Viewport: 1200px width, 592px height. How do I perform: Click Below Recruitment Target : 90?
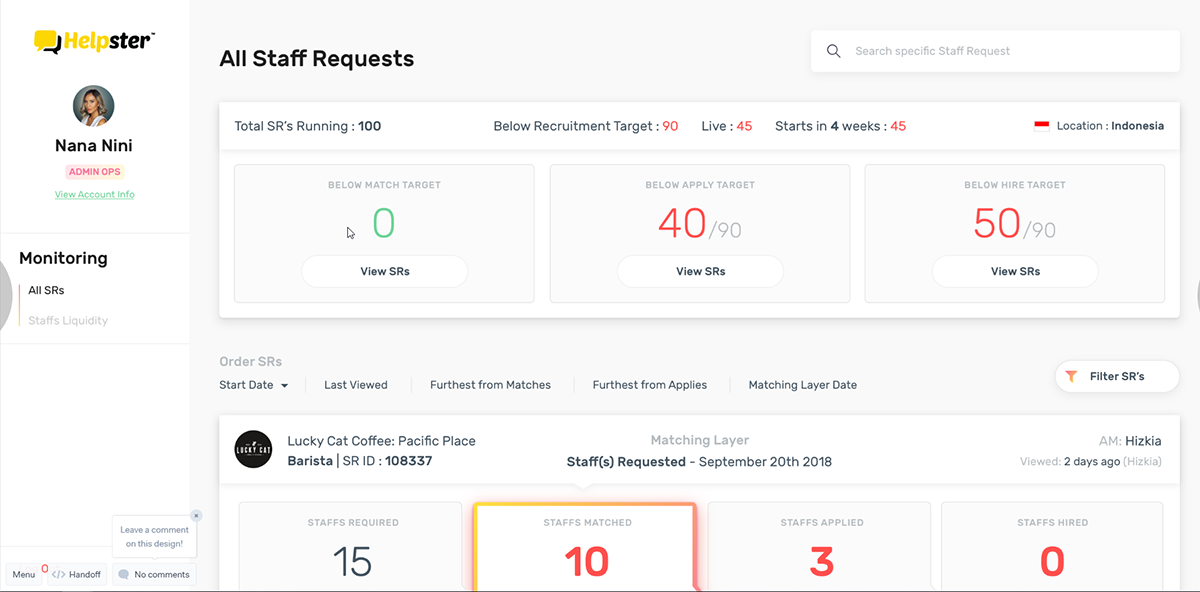[586, 126]
